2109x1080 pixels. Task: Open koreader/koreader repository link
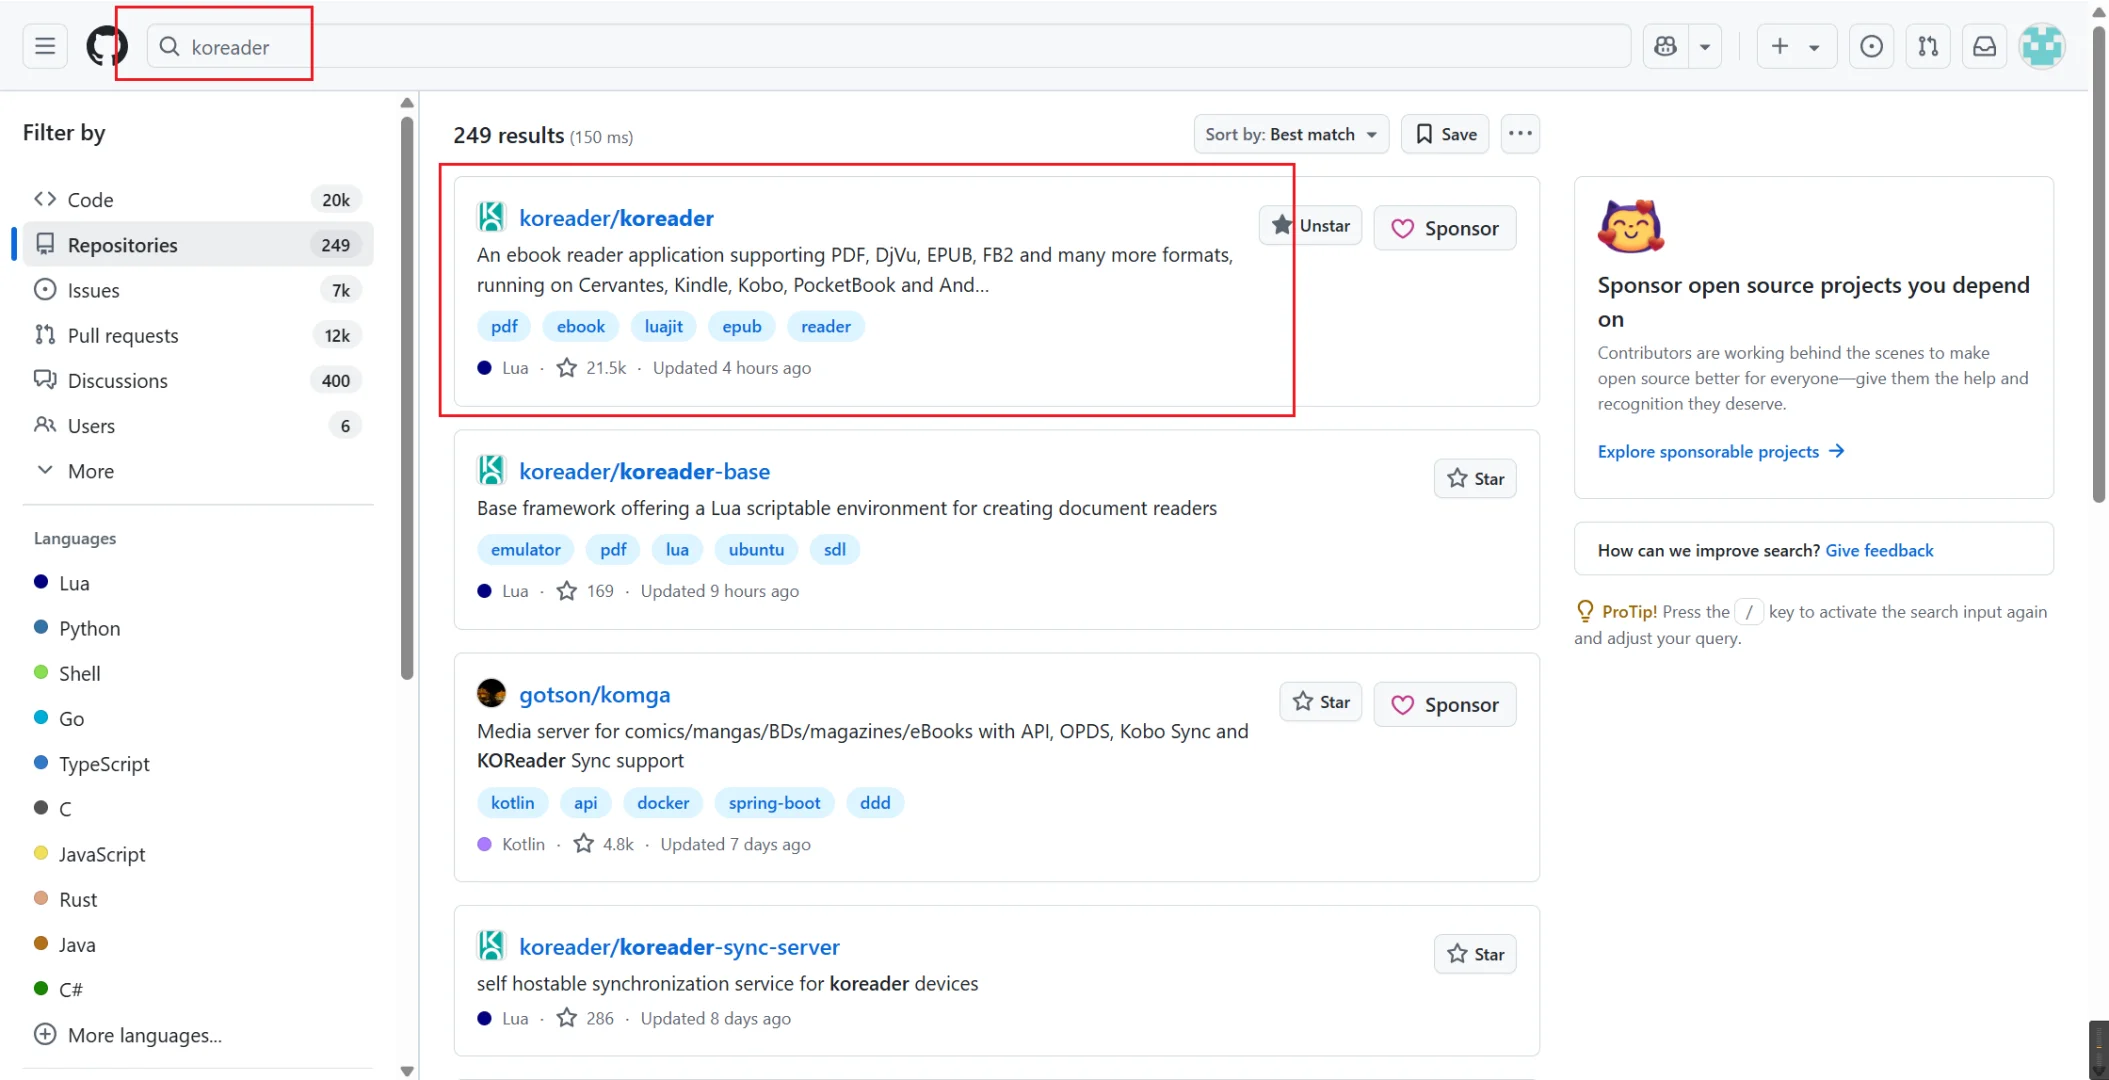click(616, 218)
